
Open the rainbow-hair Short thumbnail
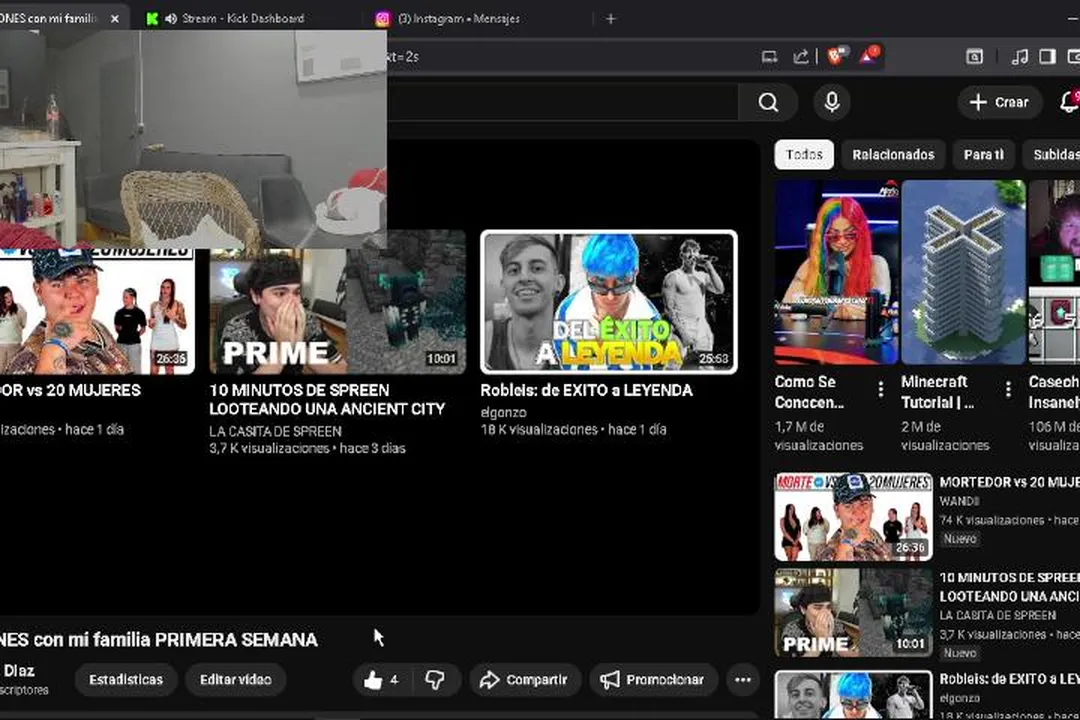pyautogui.click(x=837, y=272)
